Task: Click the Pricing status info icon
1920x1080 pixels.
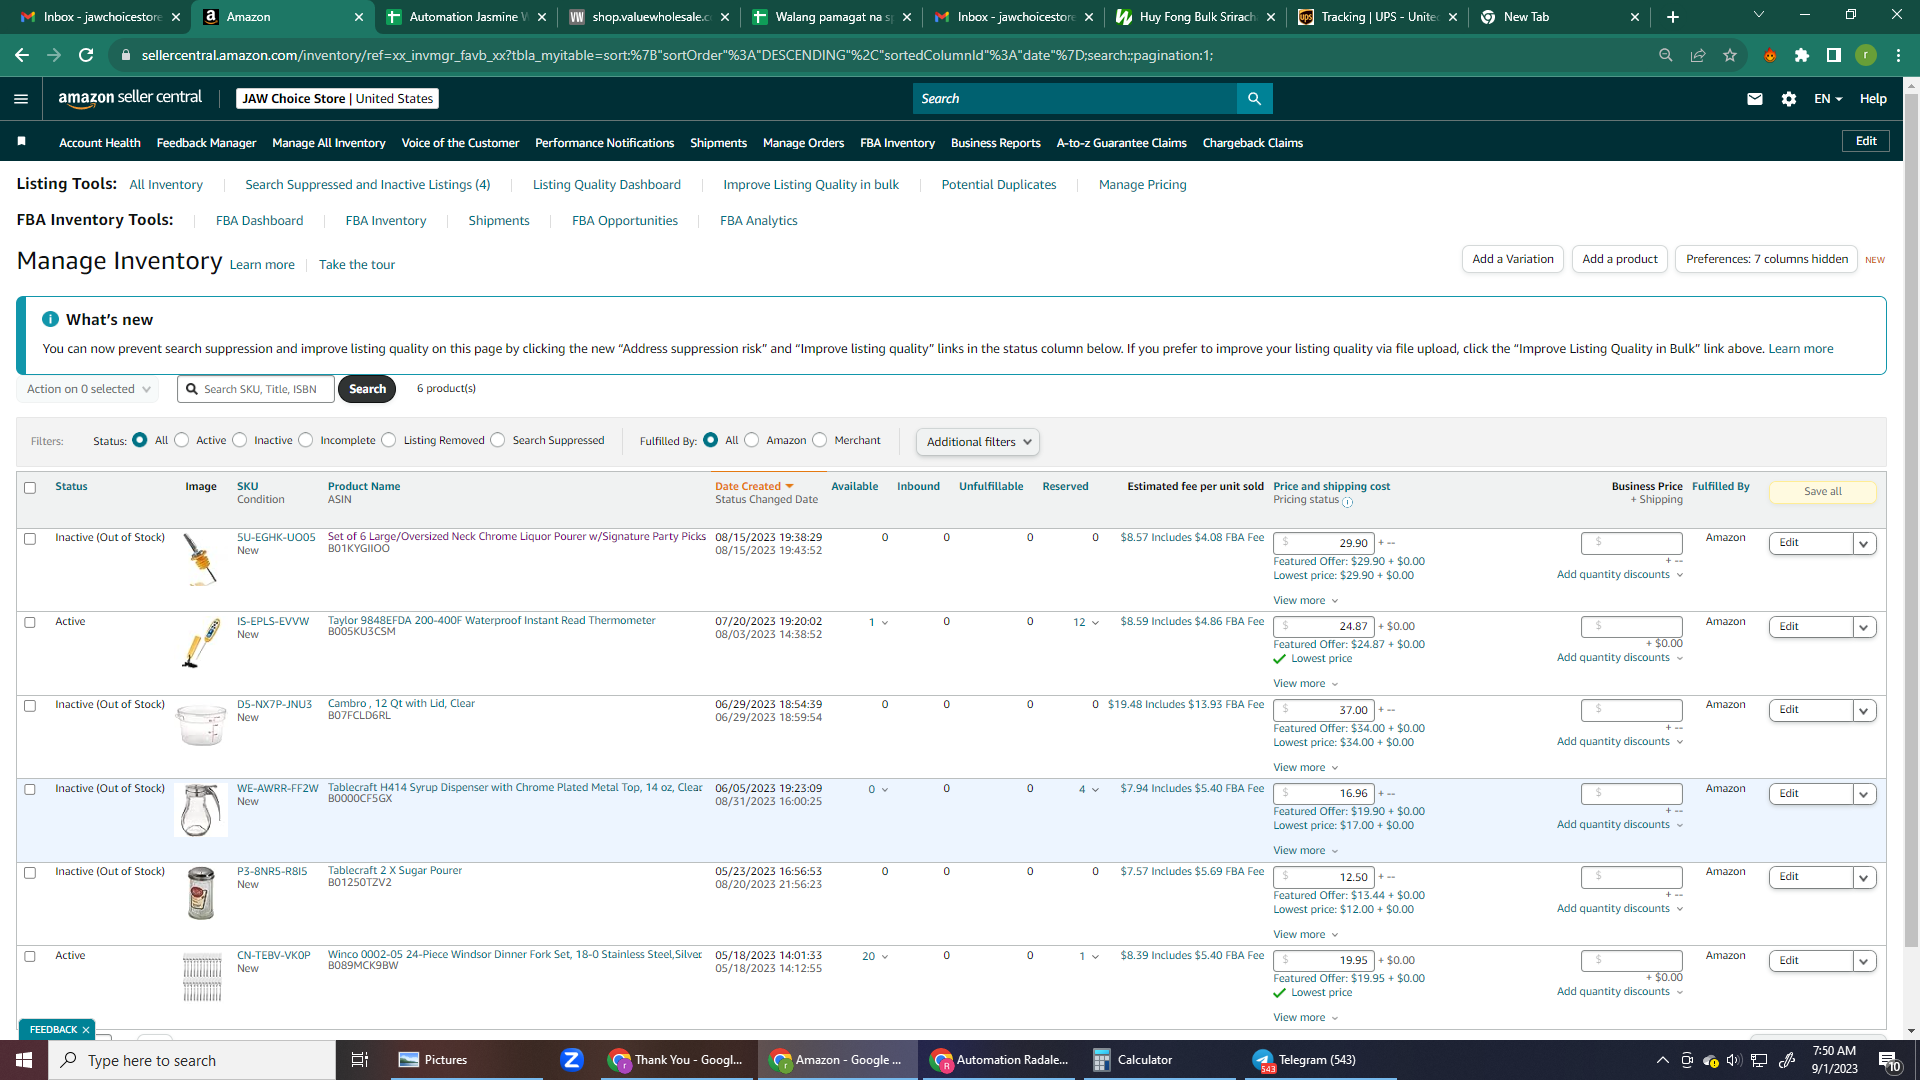Action: (x=1347, y=502)
